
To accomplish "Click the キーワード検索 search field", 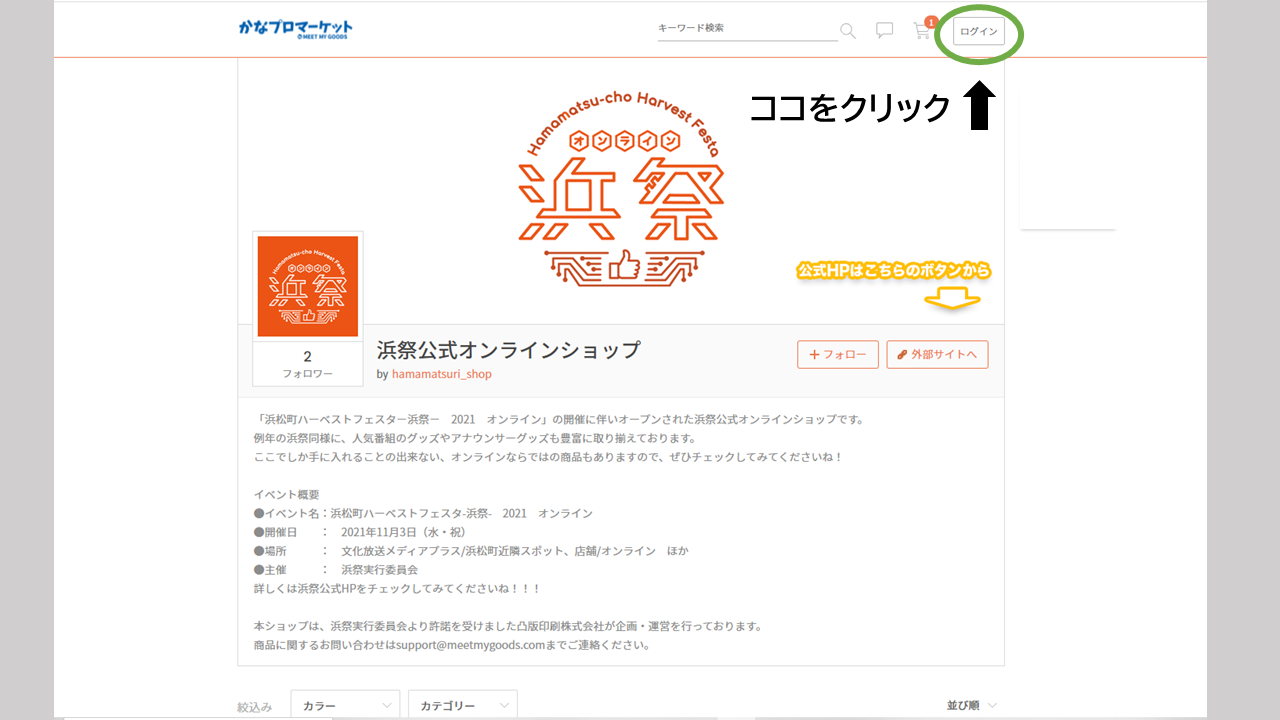I will 747,29.
